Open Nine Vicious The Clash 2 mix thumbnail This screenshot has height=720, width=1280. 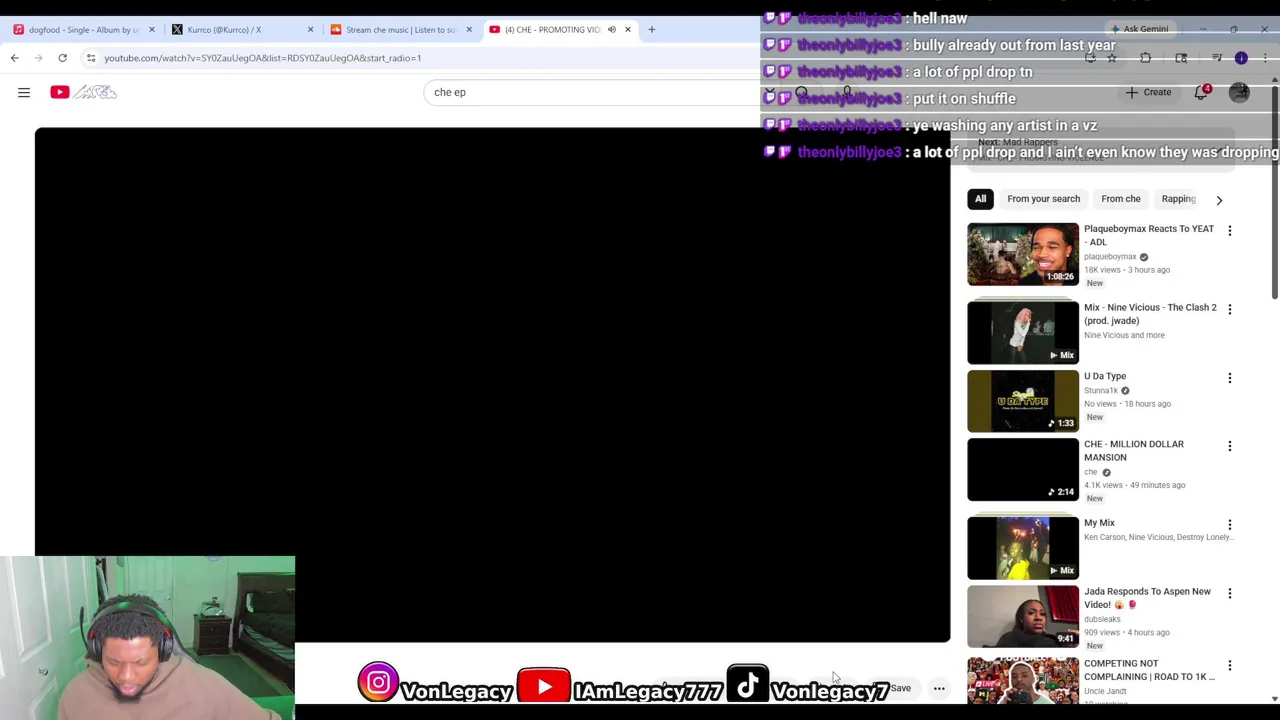(1023, 332)
